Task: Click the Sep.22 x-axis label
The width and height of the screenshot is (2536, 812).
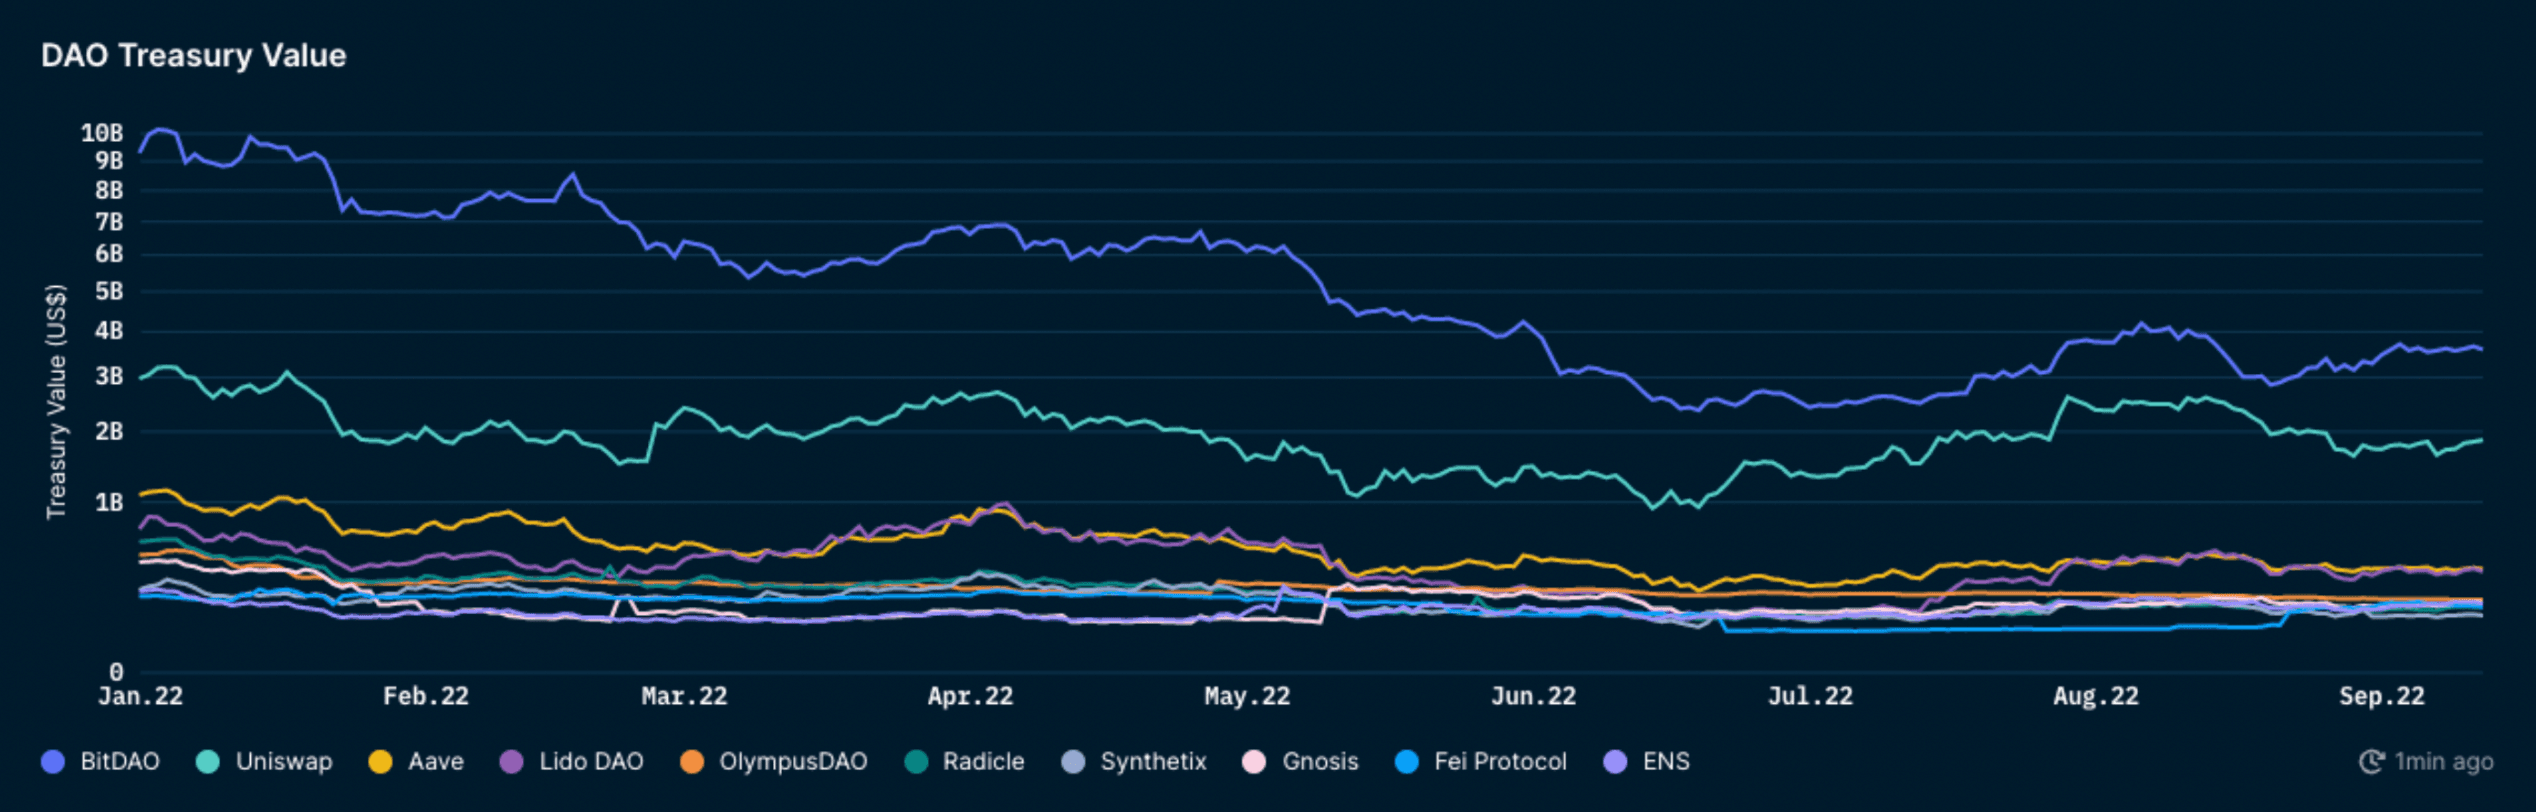Action: tap(2382, 697)
